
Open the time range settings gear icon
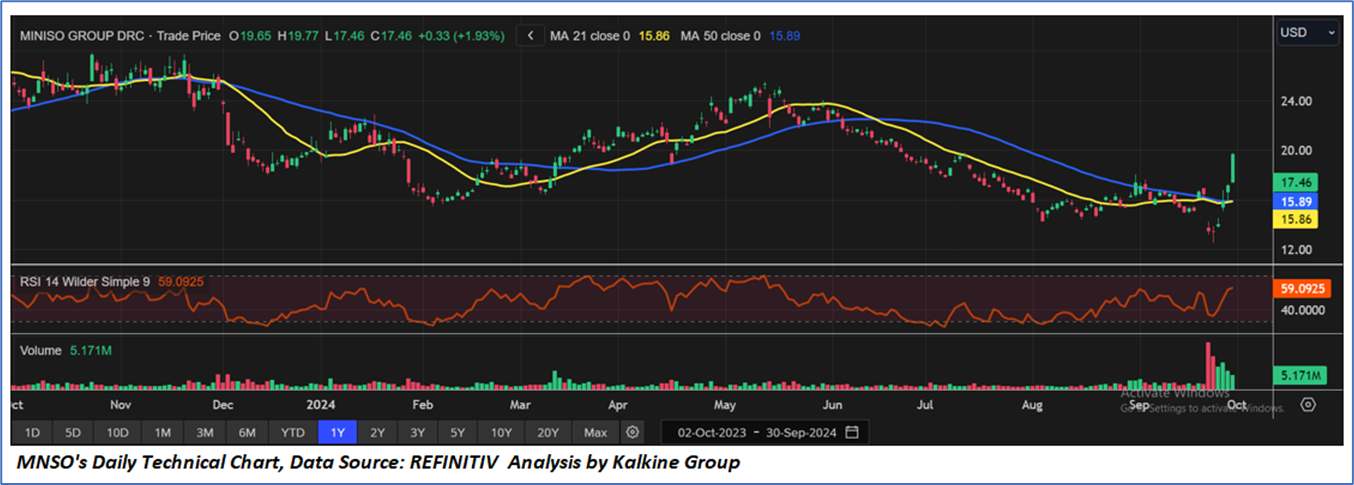(x=632, y=432)
